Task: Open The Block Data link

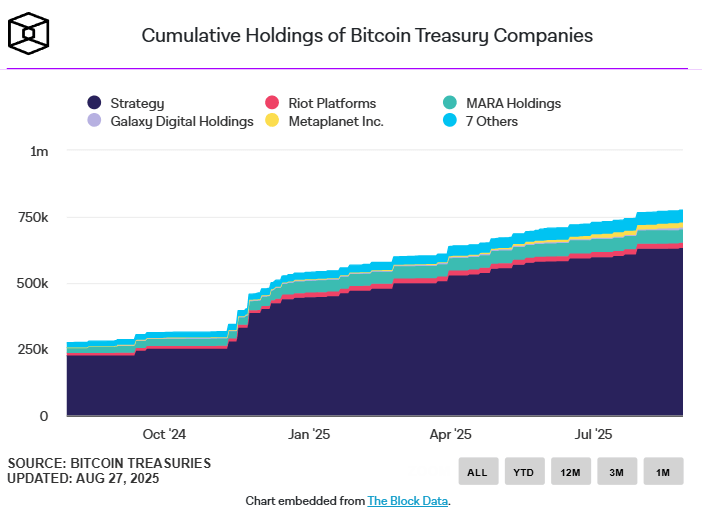Action: tap(407, 501)
